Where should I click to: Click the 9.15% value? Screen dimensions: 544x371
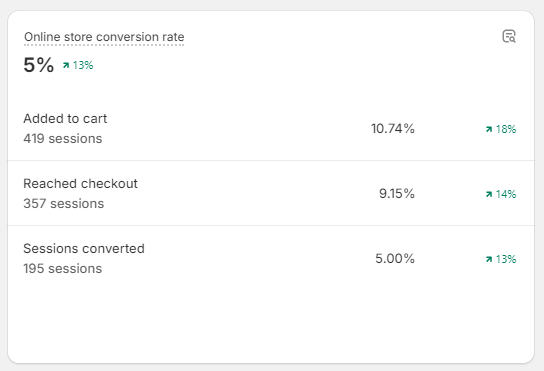(x=397, y=194)
